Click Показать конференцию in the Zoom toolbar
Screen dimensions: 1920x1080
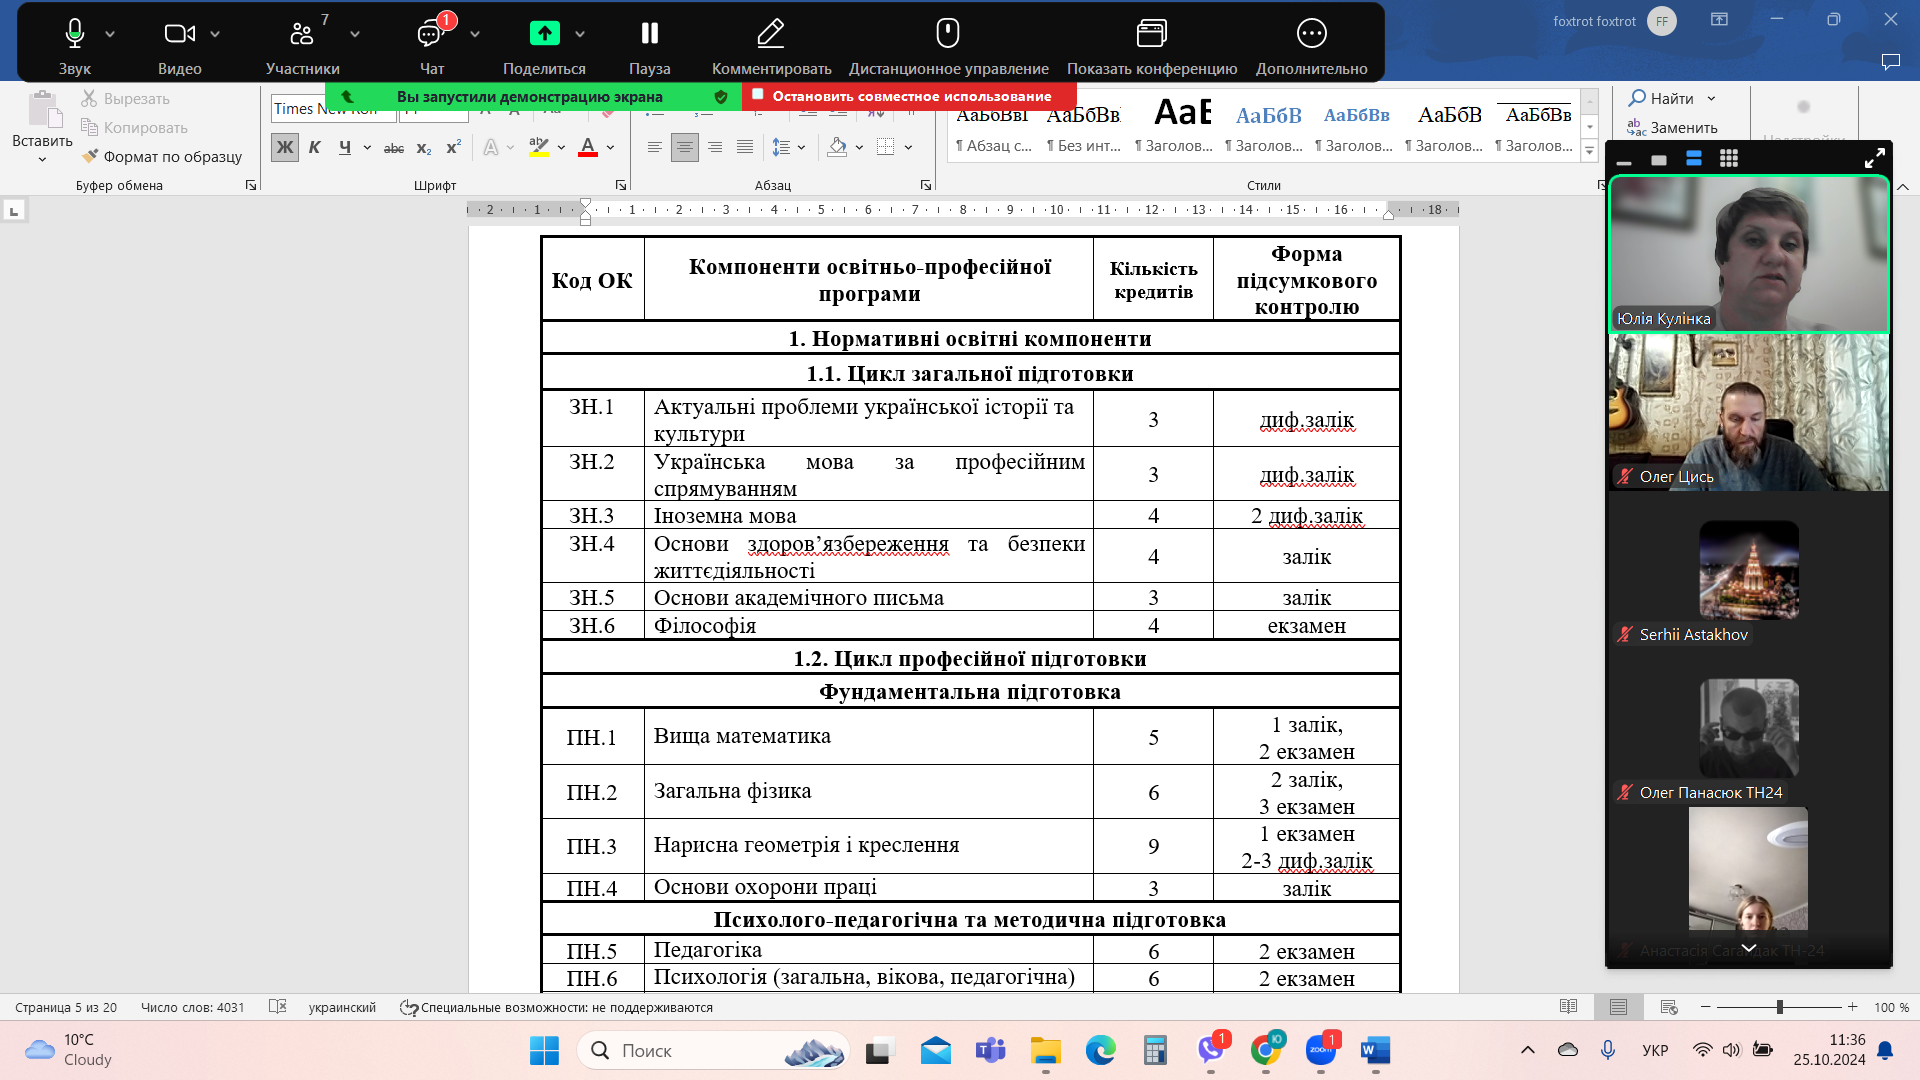1152,44
